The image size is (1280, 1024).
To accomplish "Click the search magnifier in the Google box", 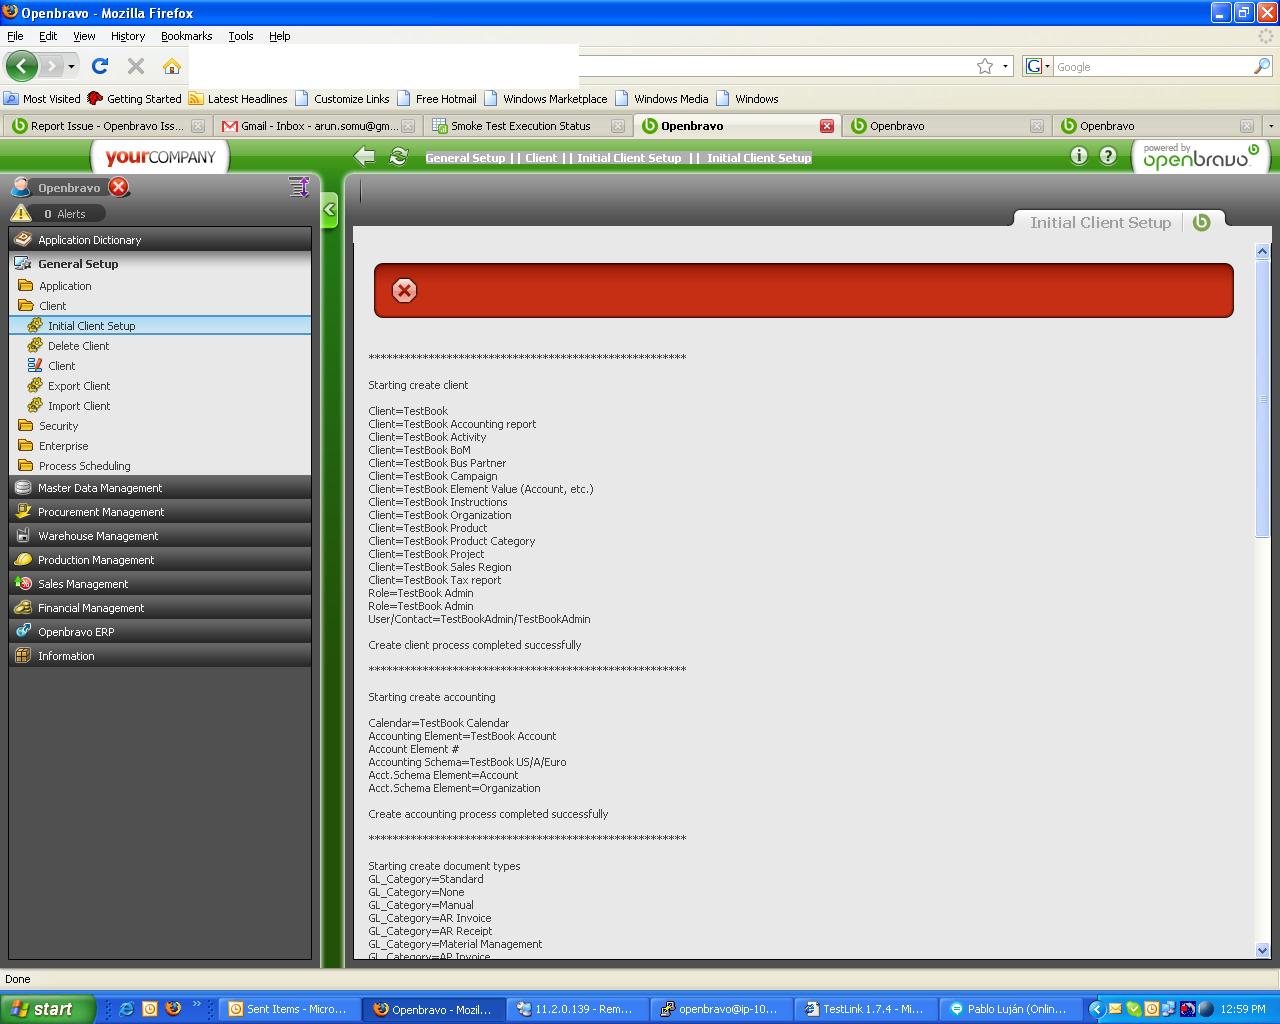I will pos(1262,66).
